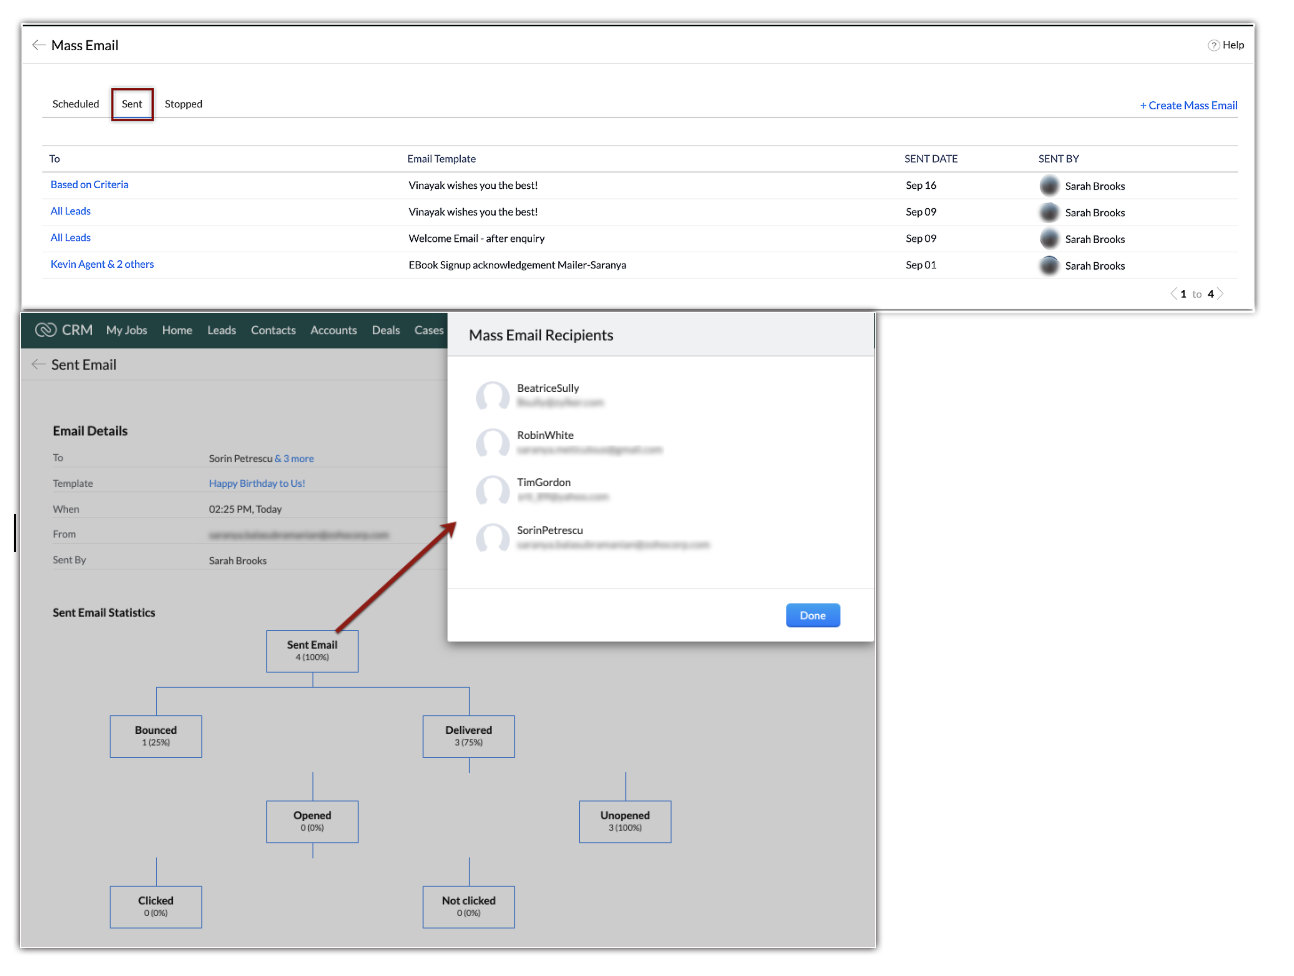
Task: Select the Sent tab
Action: [132, 104]
